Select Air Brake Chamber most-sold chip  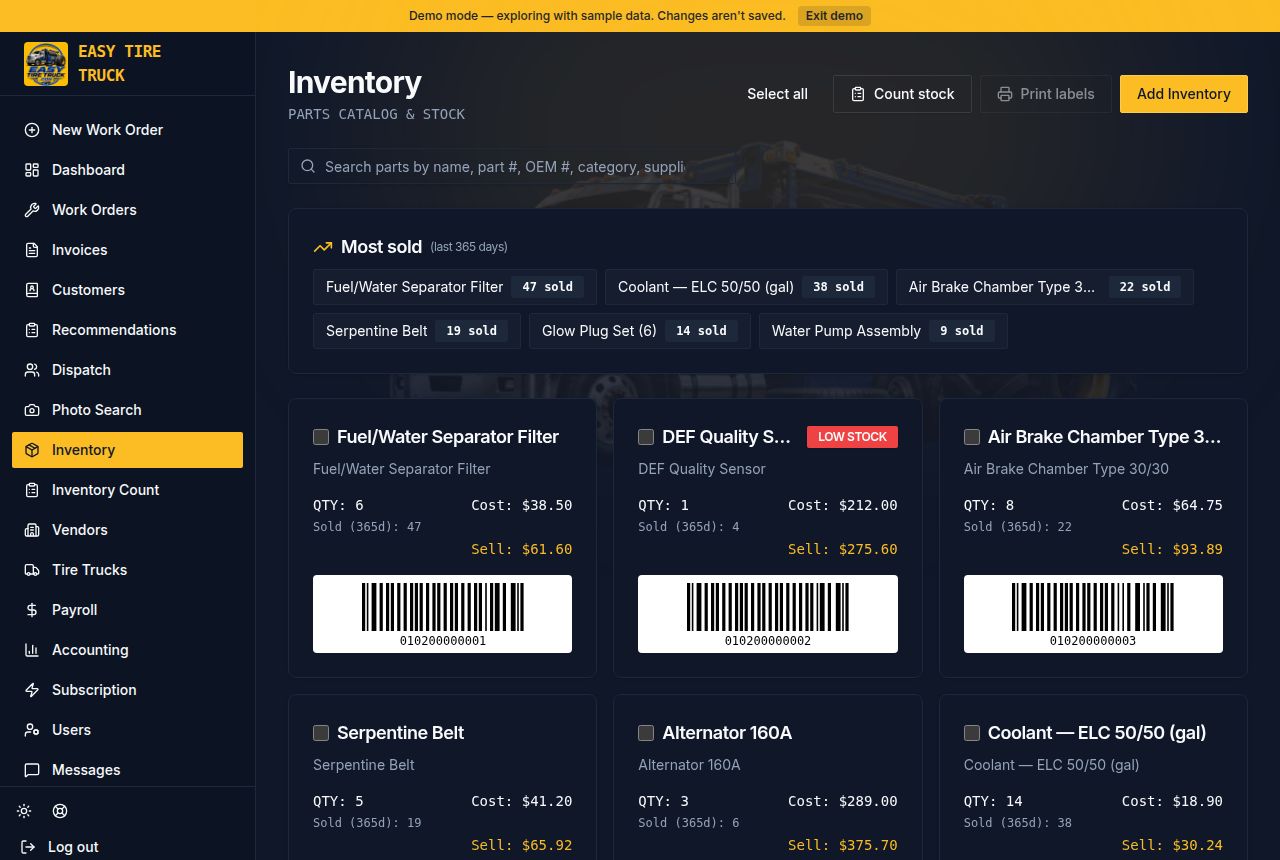[1045, 287]
